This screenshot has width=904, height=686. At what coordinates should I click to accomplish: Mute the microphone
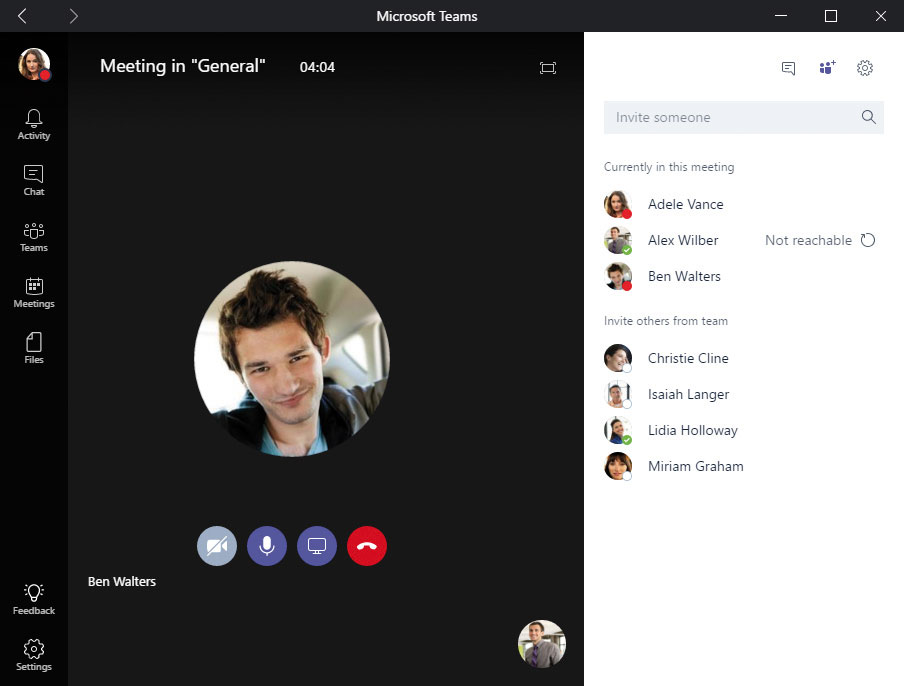pos(267,546)
